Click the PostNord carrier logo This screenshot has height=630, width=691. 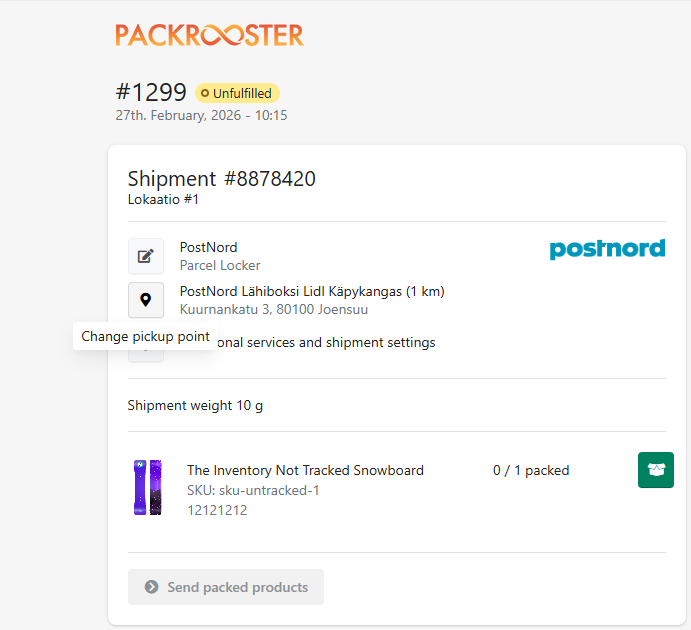[x=607, y=249]
